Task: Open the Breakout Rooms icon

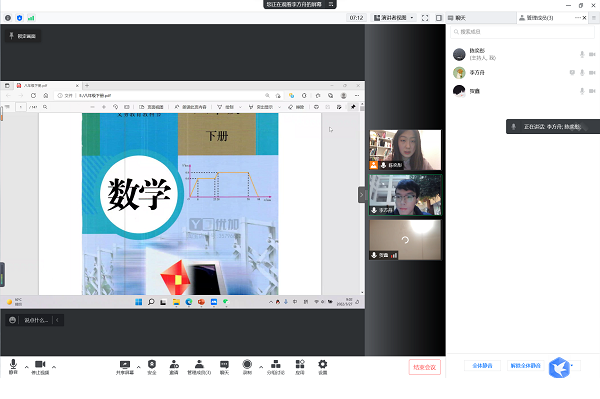Action: coord(276,365)
